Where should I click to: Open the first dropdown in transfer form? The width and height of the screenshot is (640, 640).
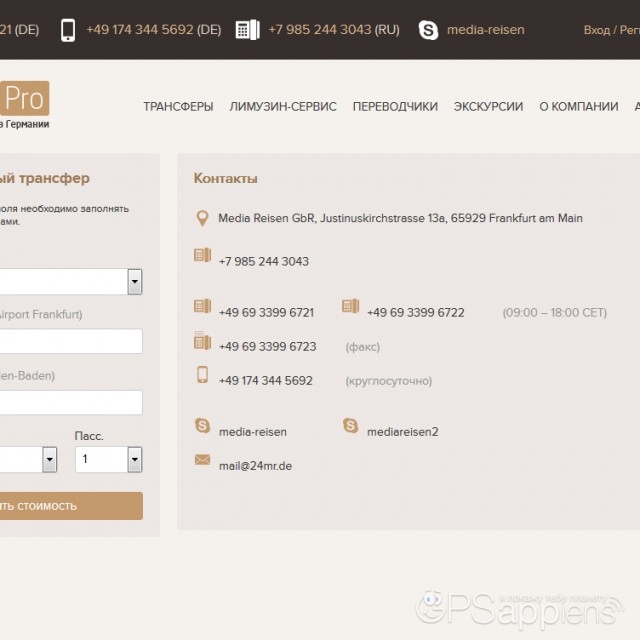click(134, 282)
